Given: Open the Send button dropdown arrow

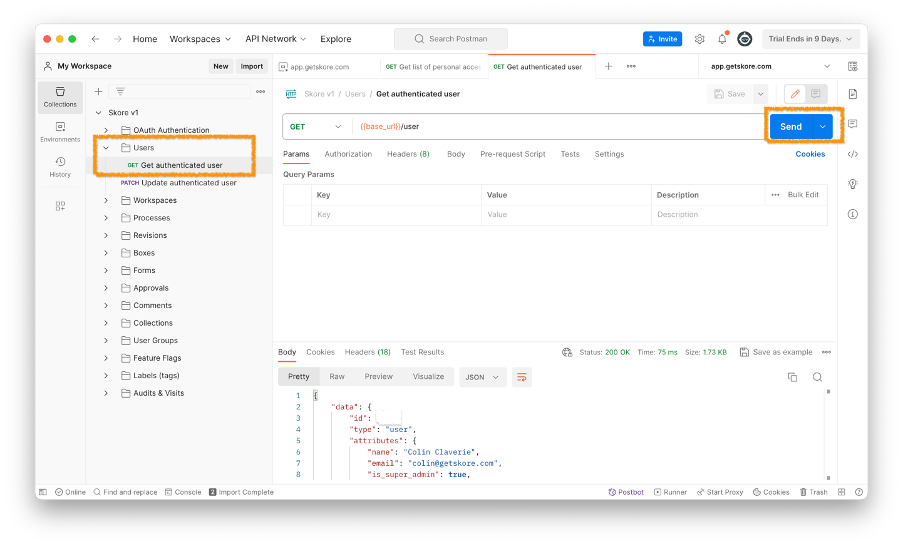Looking at the screenshot, I should point(823,126).
